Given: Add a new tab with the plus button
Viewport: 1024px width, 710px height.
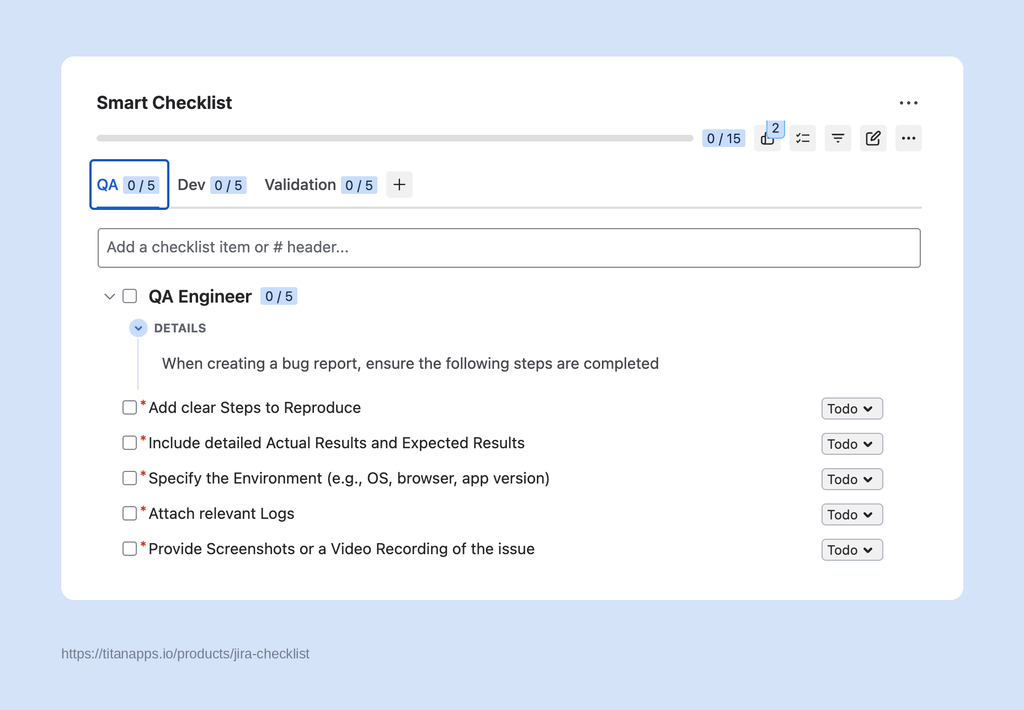Looking at the screenshot, I should [399, 185].
